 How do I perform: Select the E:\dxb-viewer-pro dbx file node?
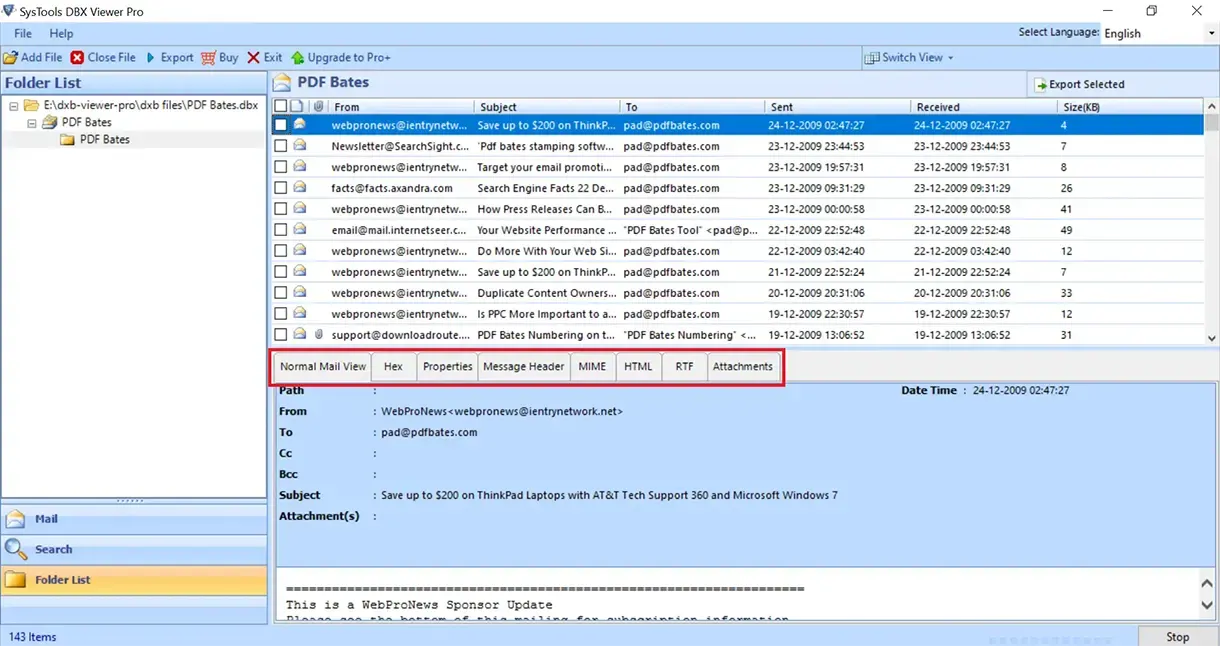(141, 105)
